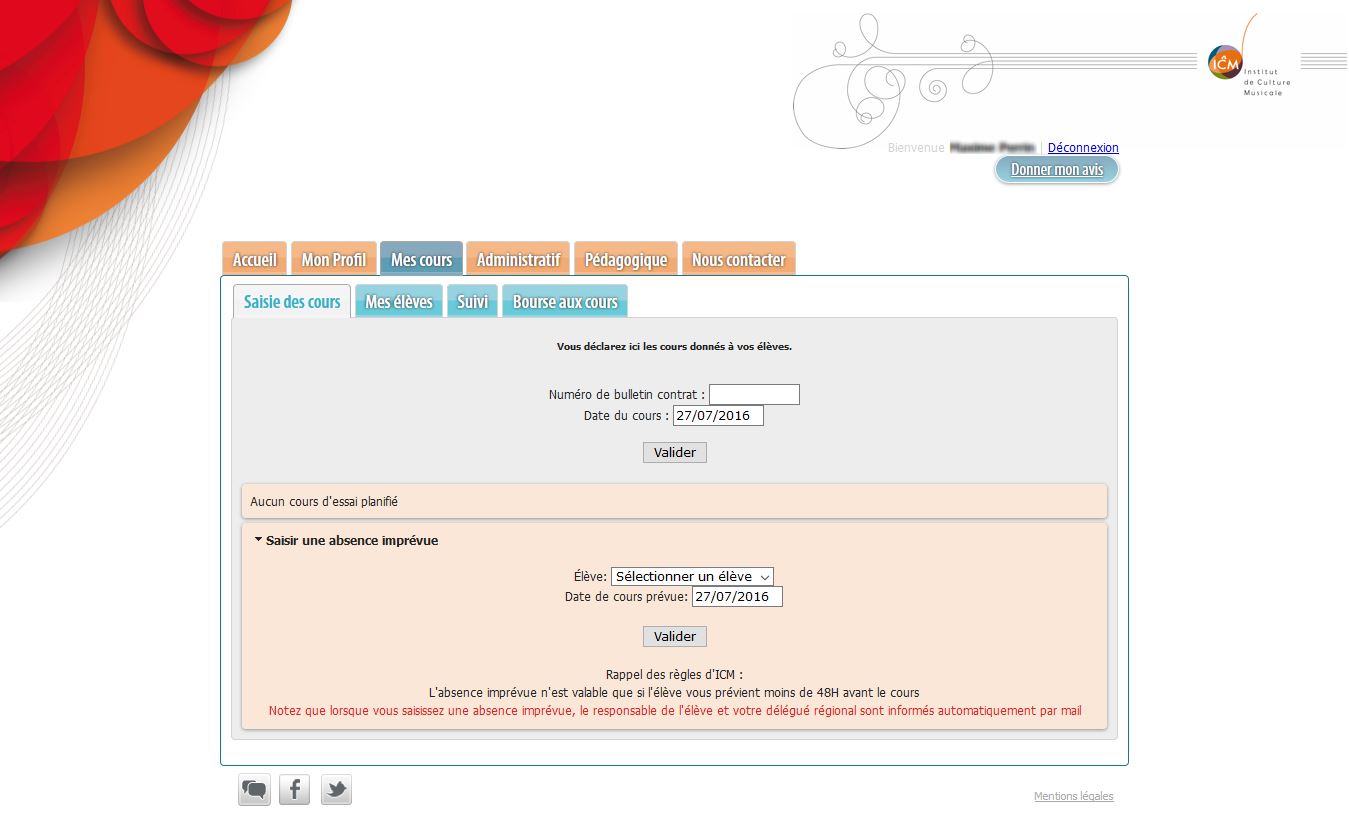
Task: Collapse the Saisir une absence imprévue section
Action: [346, 540]
